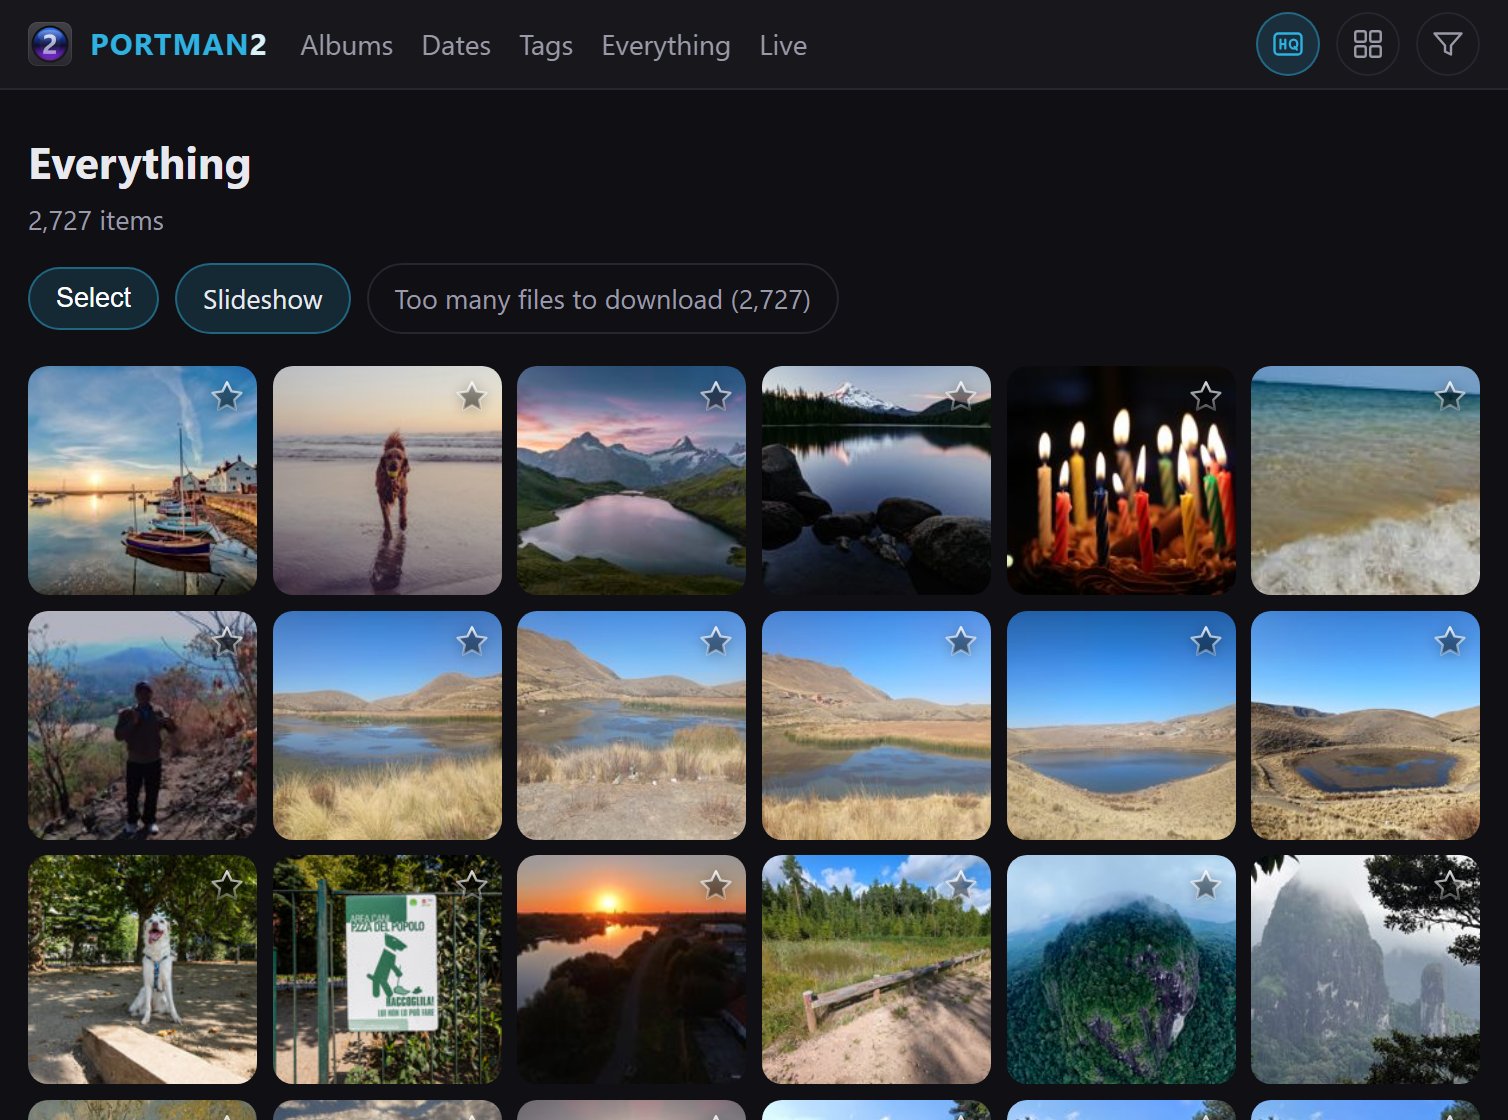Open the grid layout view icon

coord(1368,44)
